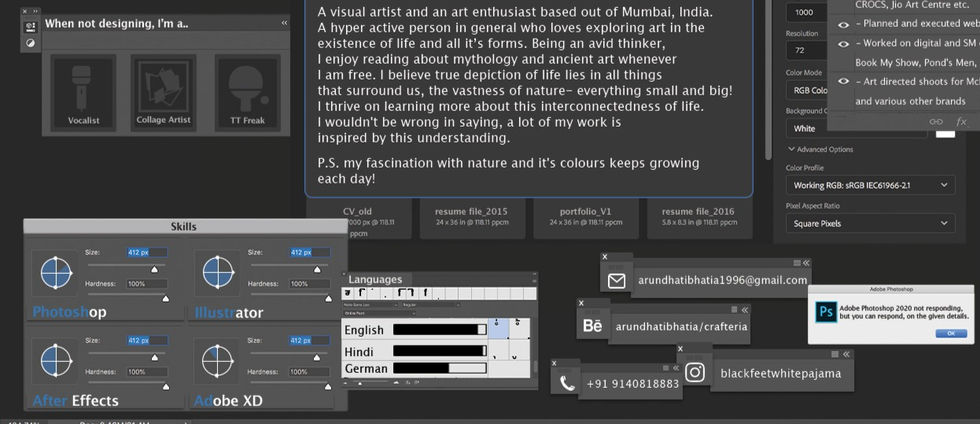Image resolution: width=980 pixels, height=424 pixels.
Task: Click the Photoshop brush preview circle
Action: click(56, 273)
